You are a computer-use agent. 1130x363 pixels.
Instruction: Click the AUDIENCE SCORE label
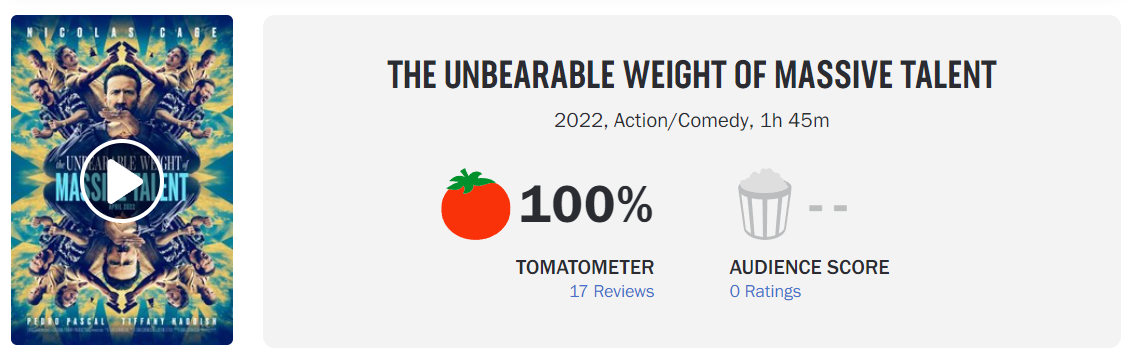(809, 268)
